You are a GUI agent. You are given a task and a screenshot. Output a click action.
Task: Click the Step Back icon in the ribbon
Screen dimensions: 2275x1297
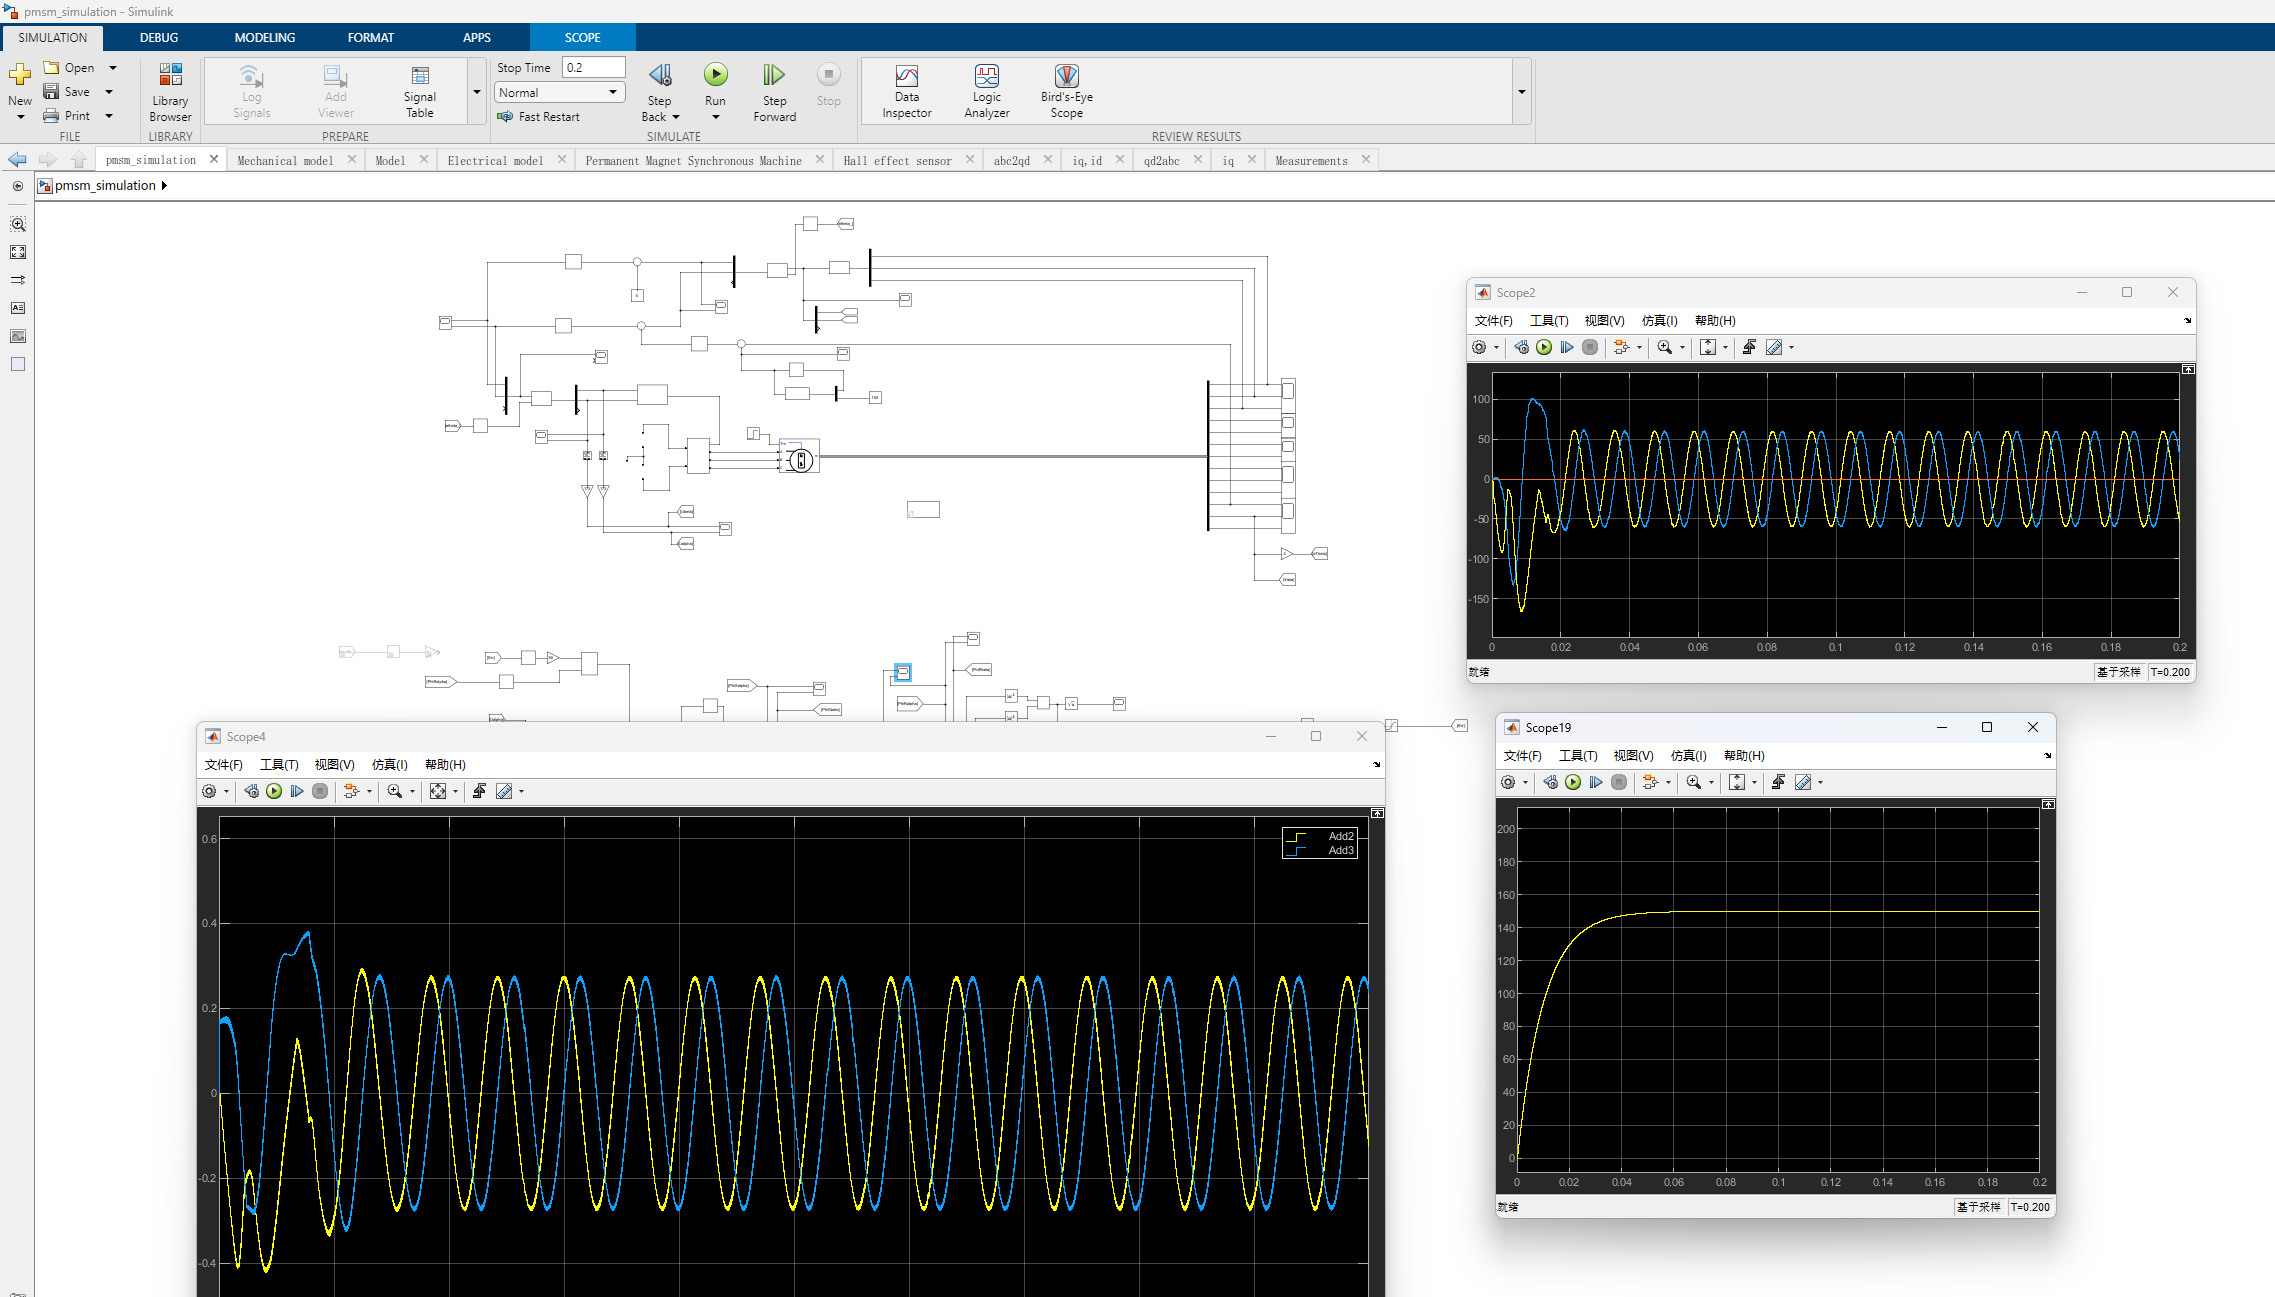(660, 75)
